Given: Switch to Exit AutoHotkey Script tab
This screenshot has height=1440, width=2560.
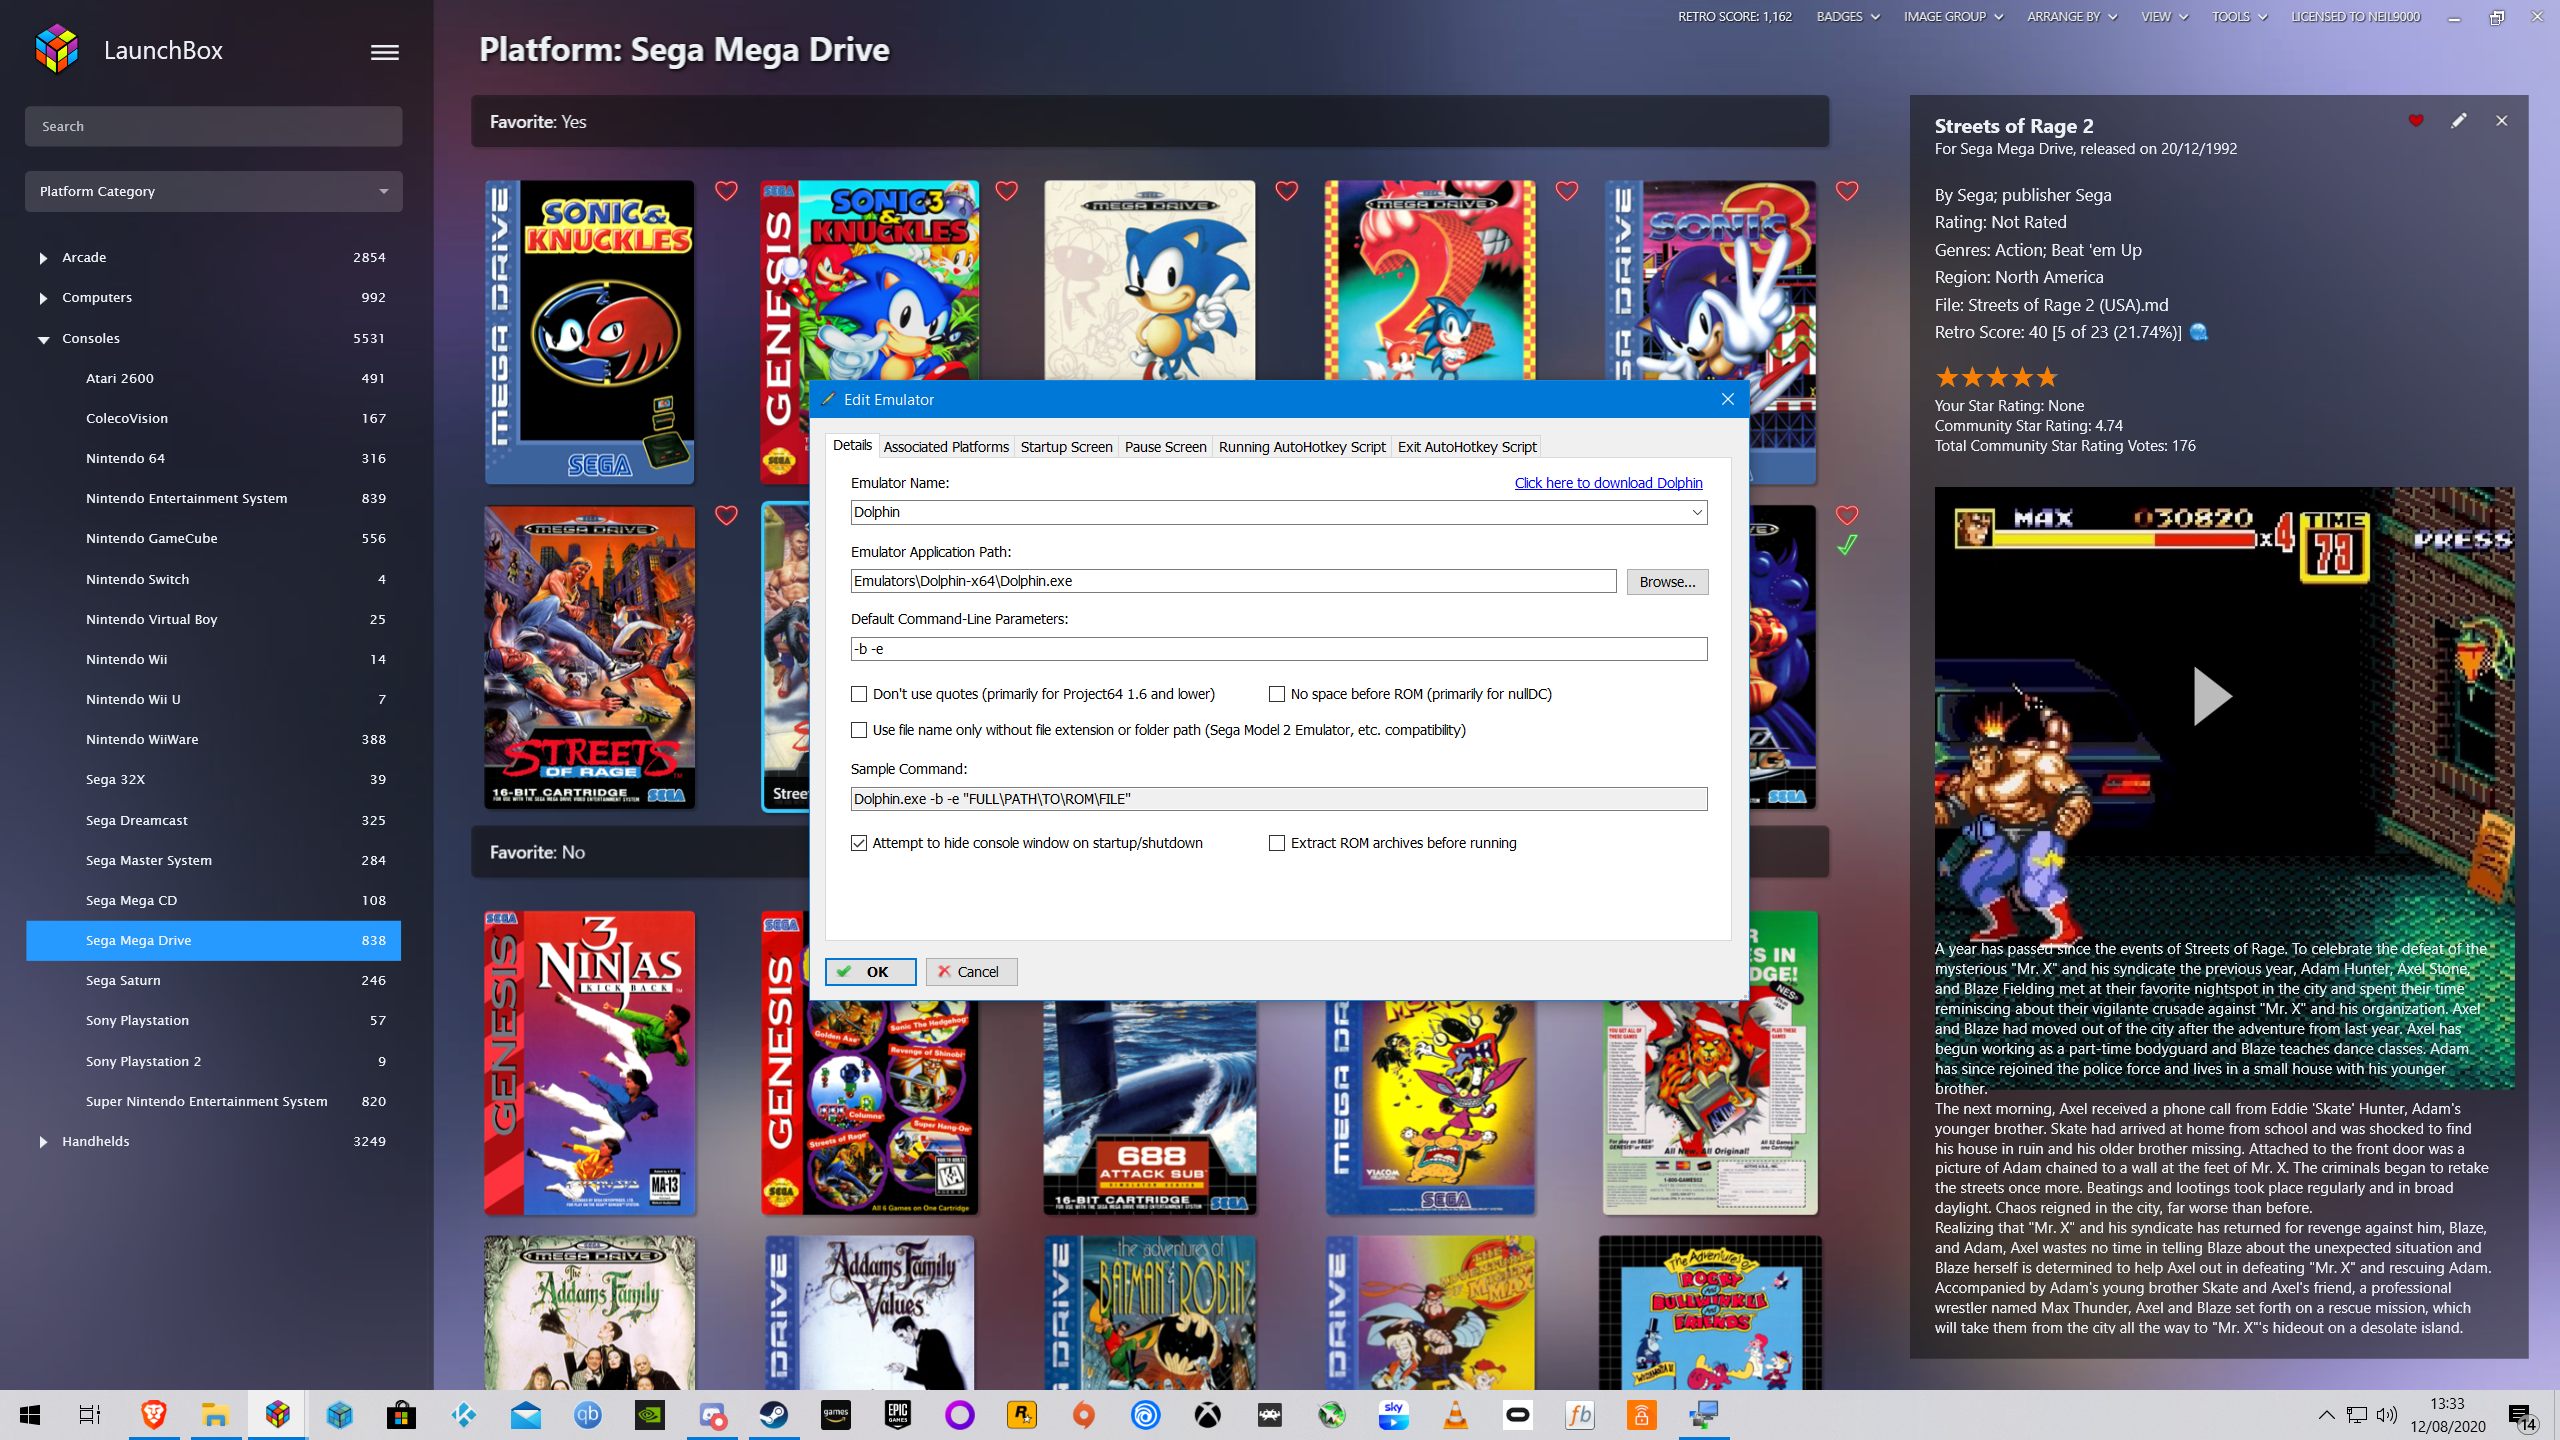Looking at the screenshot, I should pos(1467,447).
